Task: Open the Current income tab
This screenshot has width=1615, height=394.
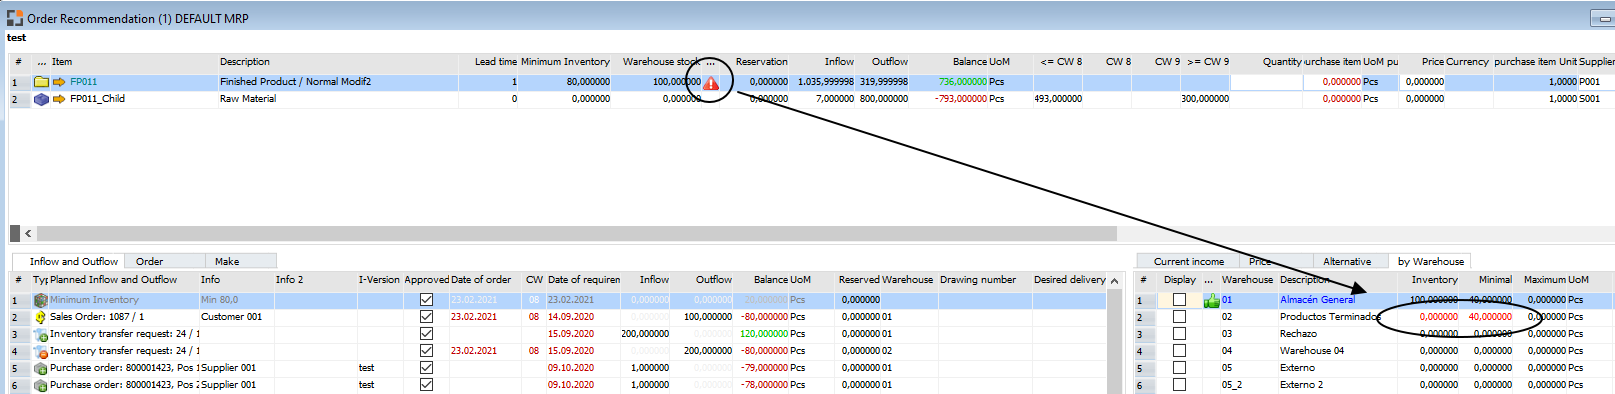Action: coord(1188,261)
